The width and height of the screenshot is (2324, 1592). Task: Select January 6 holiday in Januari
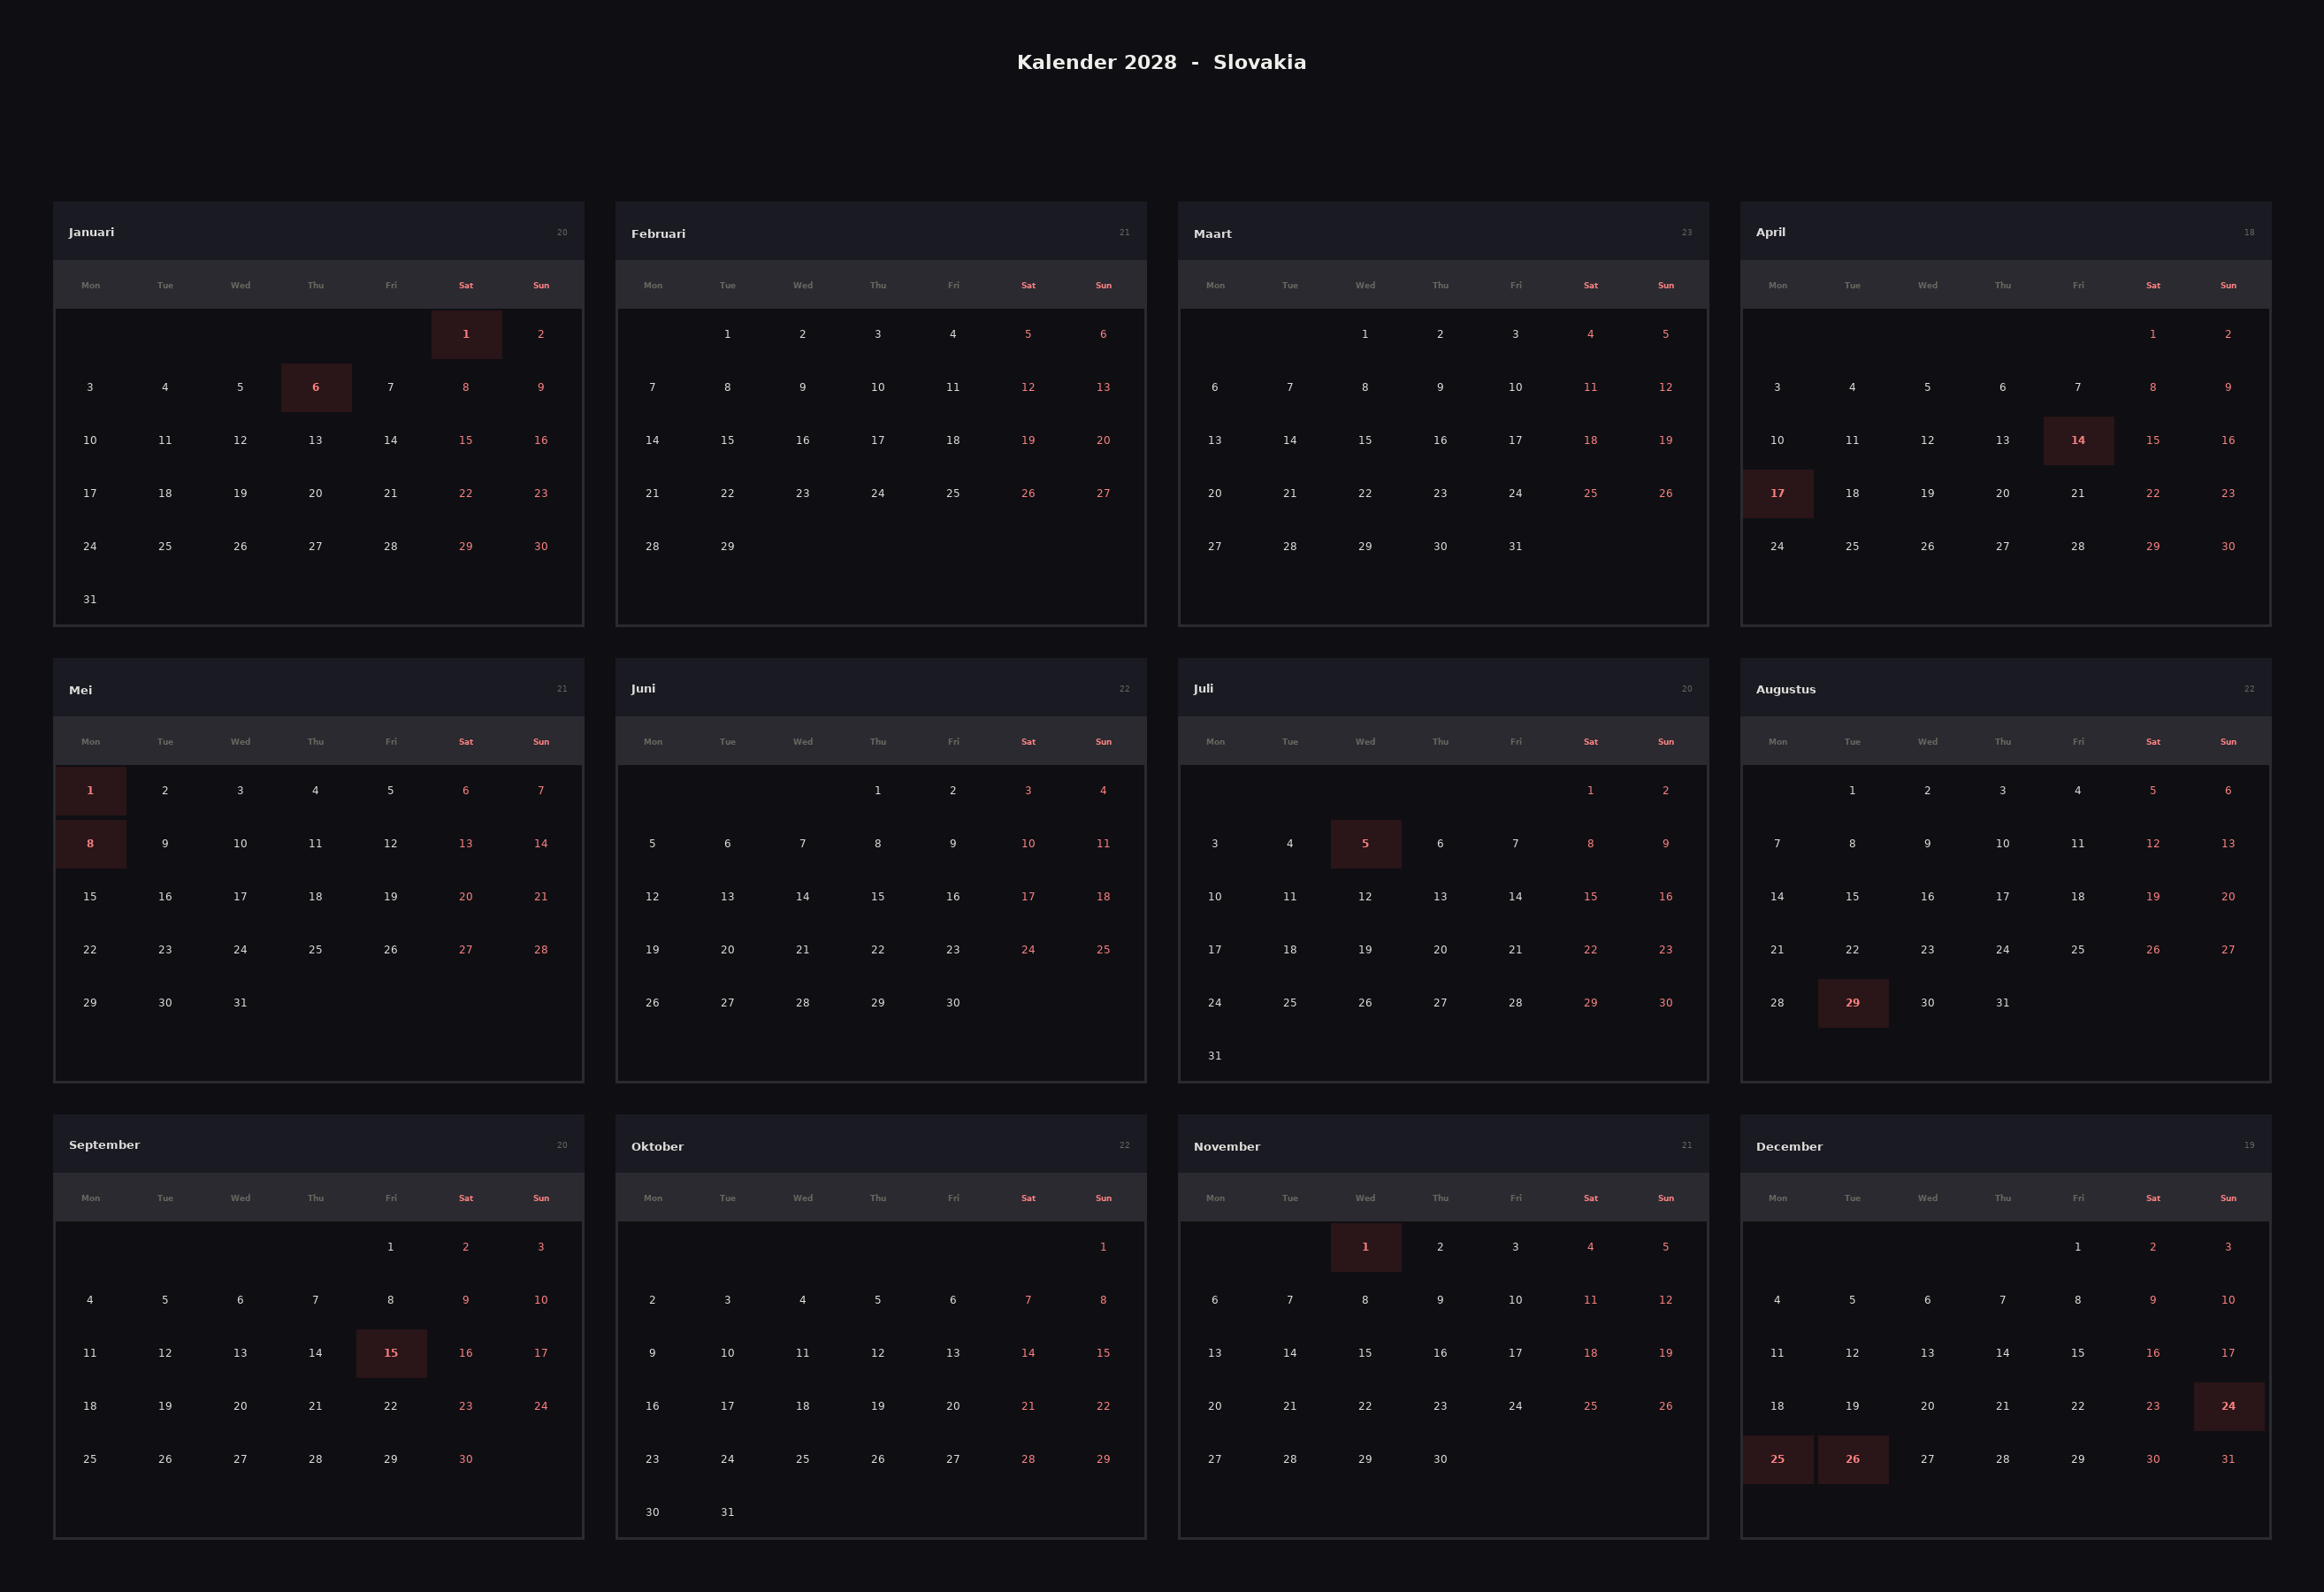click(316, 387)
